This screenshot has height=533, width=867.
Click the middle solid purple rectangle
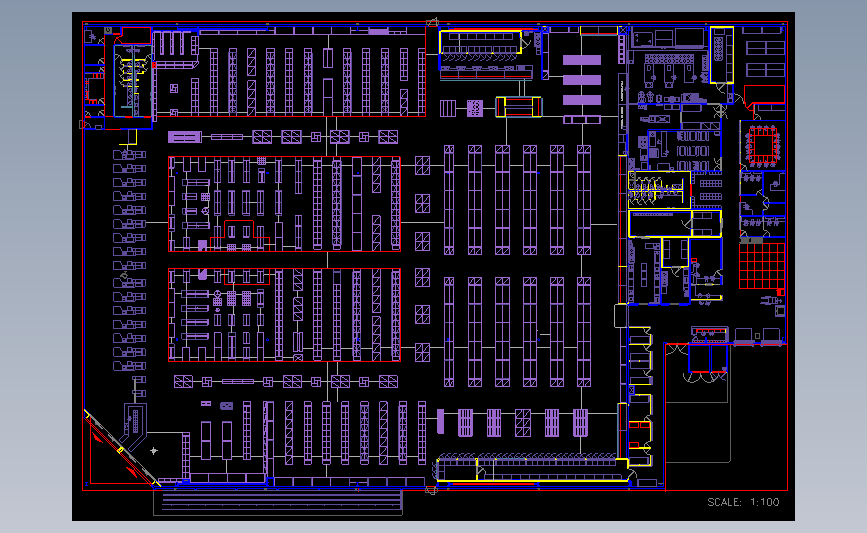582,80
